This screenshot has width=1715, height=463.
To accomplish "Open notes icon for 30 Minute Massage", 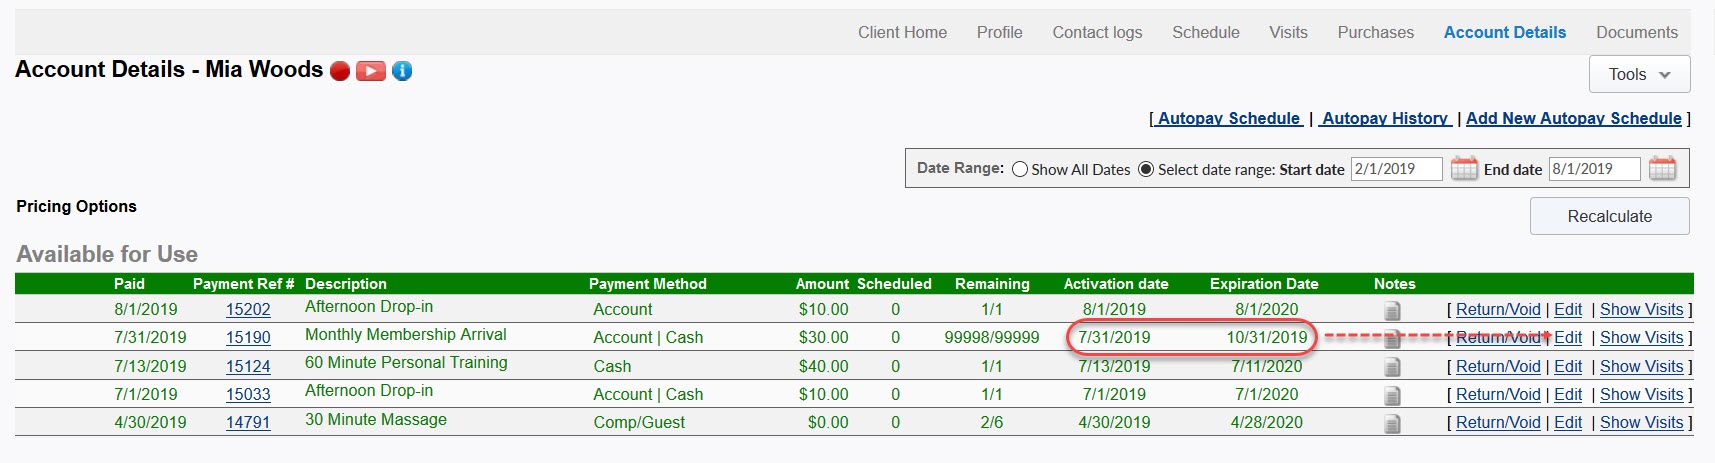I will pyautogui.click(x=1392, y=424).
